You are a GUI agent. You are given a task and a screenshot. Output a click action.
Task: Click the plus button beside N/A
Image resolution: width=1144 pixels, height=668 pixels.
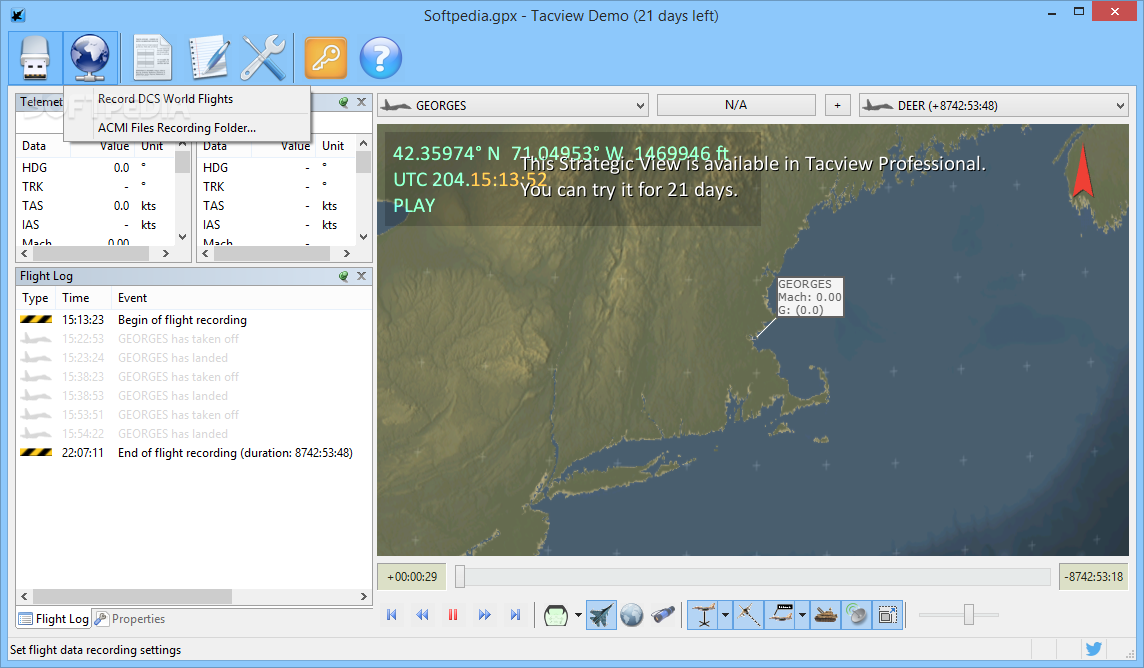(838, 105)
